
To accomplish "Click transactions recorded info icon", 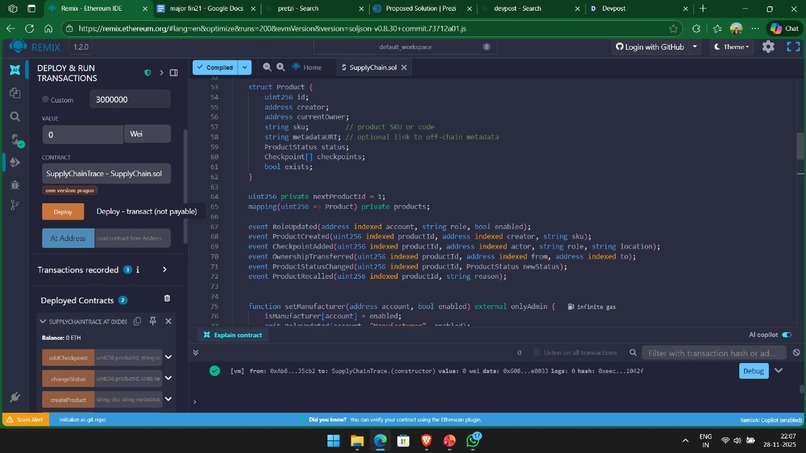I will [x=138, y=270].
